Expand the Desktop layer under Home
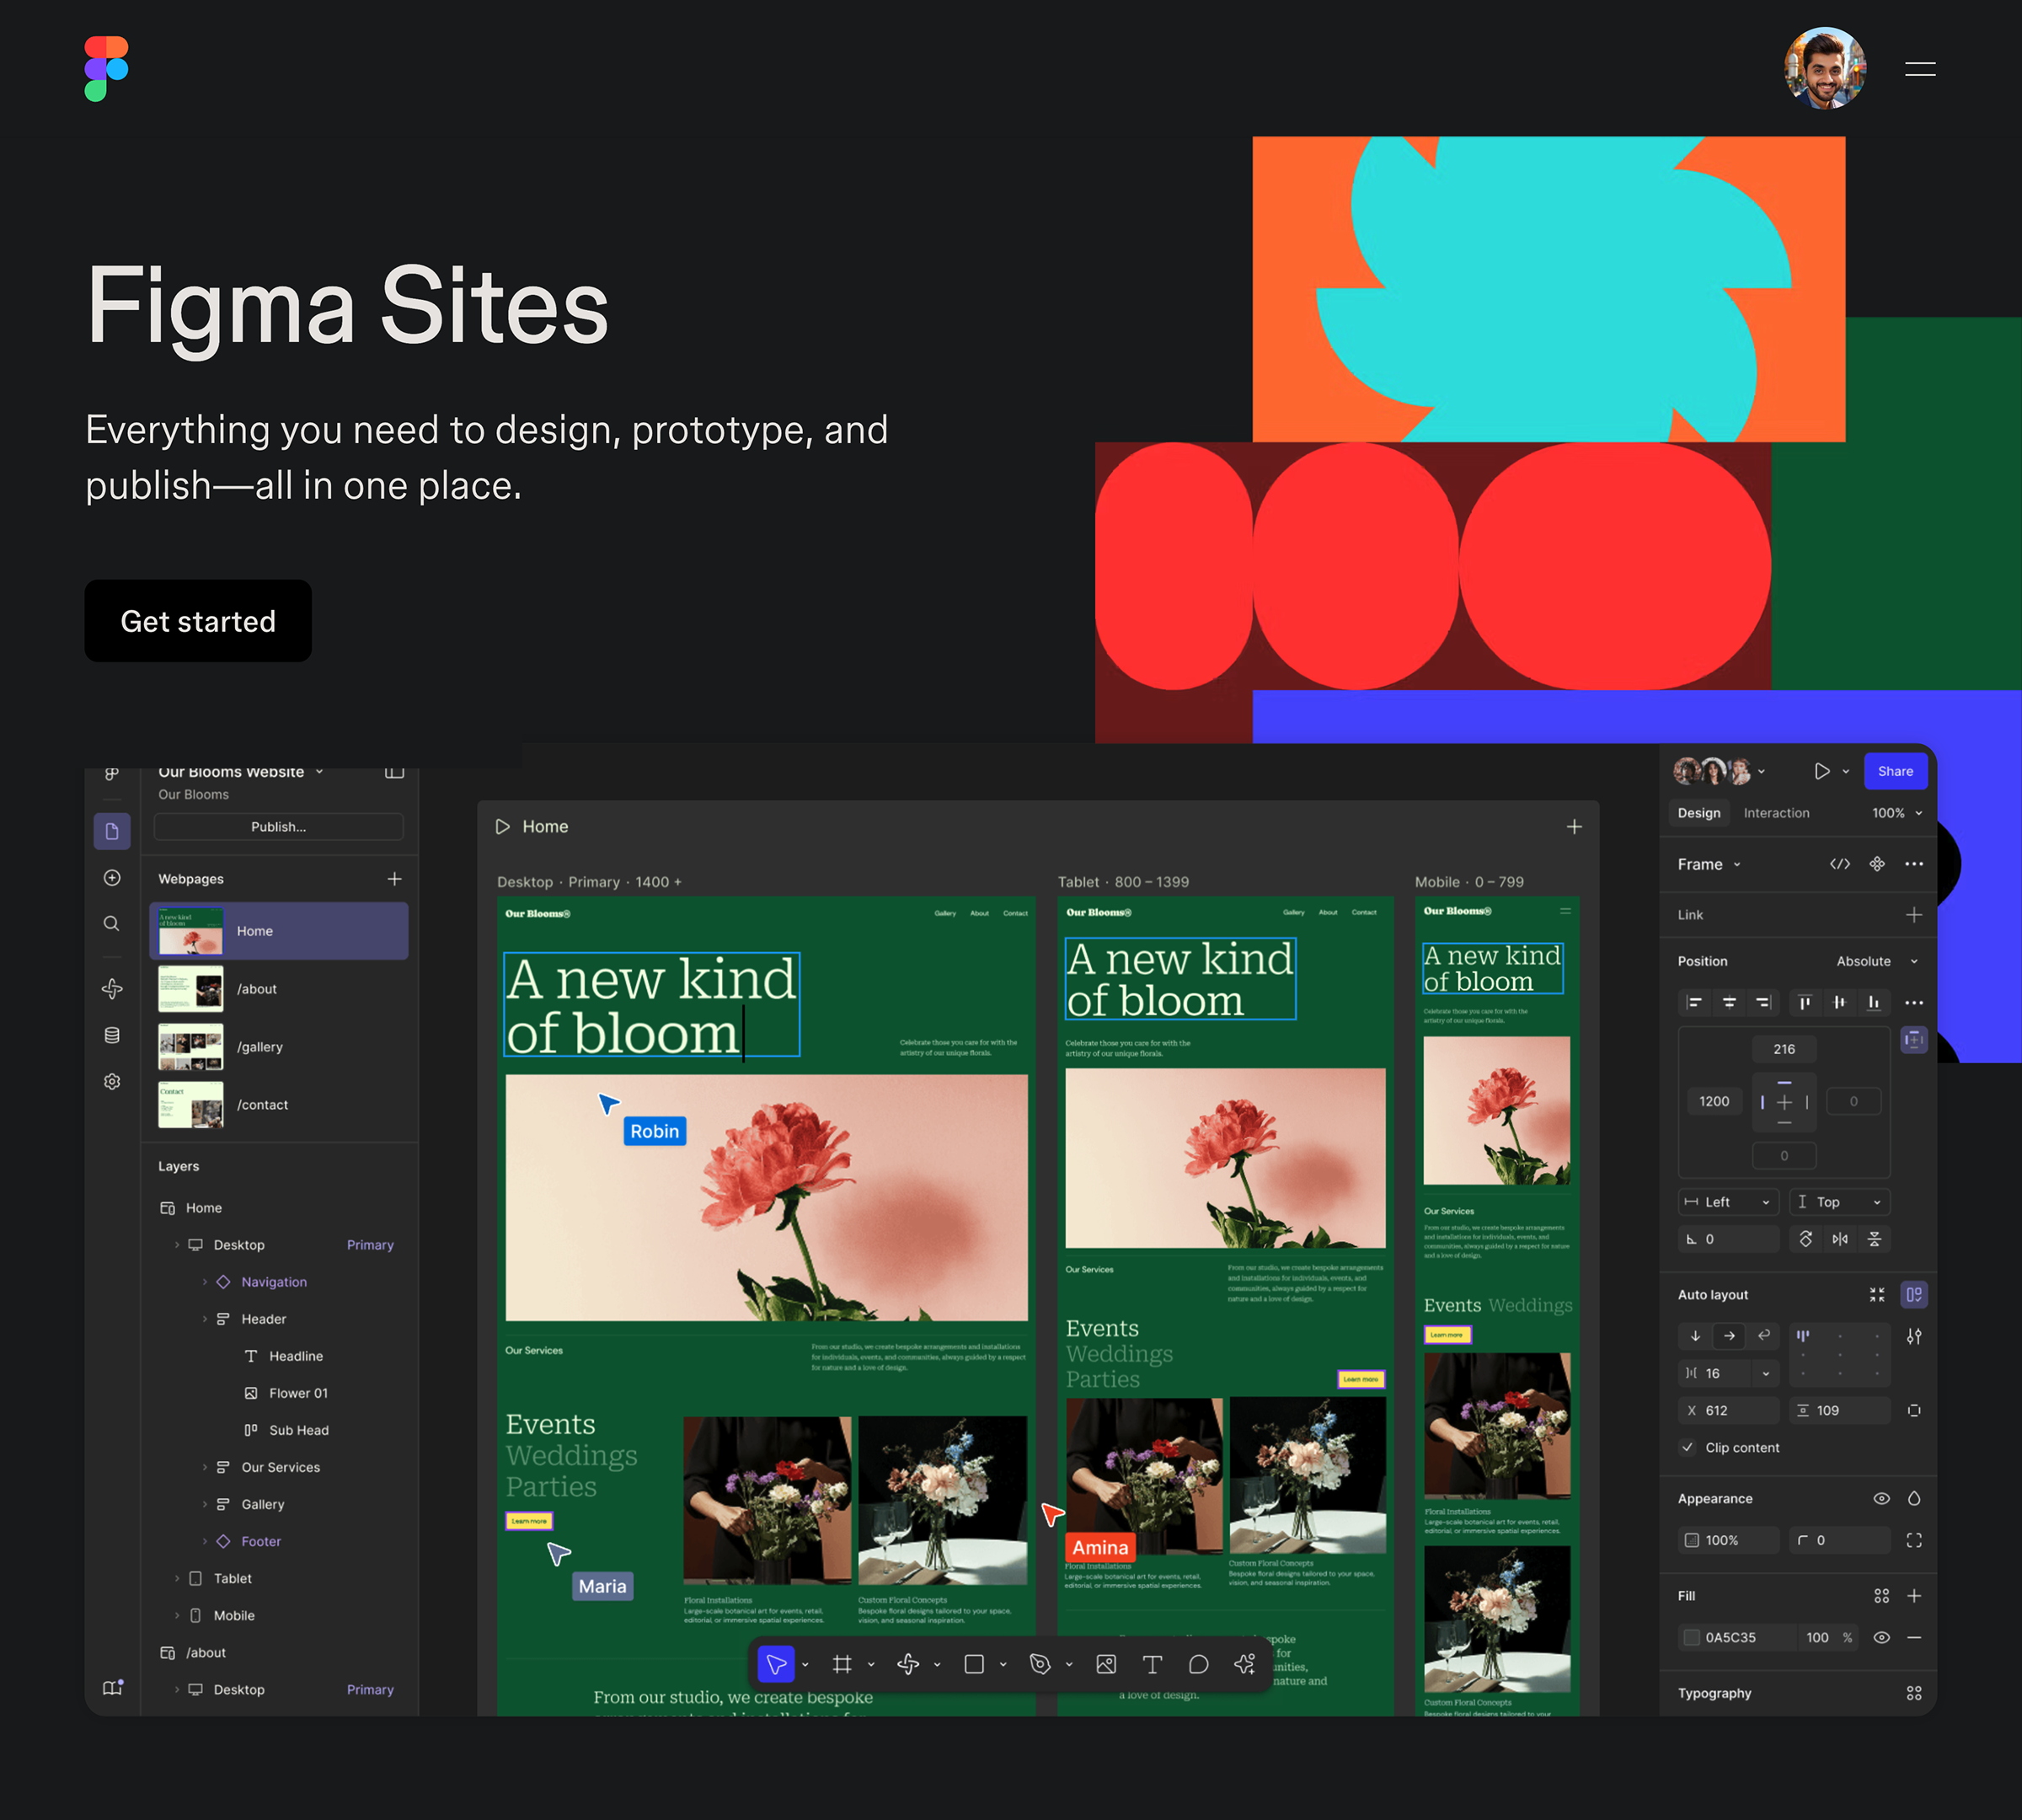Image resolution: width=2022 pixels, height=1820 pixels. [177, 1245]
